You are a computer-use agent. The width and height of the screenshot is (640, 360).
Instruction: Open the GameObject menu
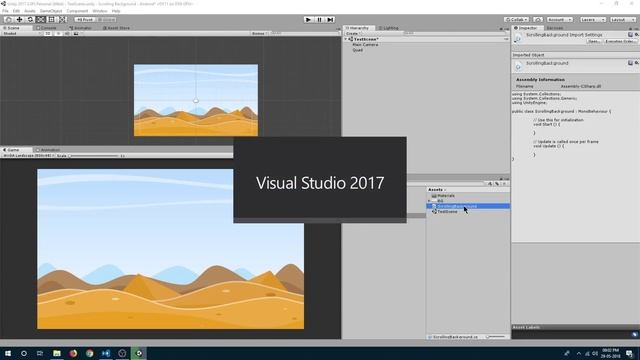[51, 11]
